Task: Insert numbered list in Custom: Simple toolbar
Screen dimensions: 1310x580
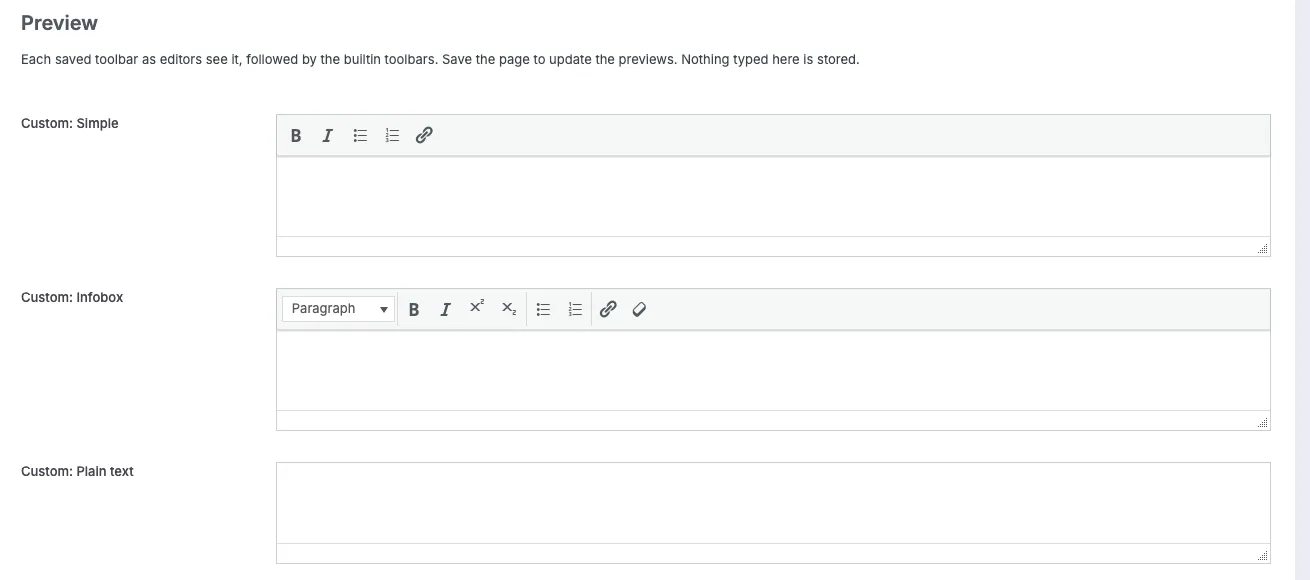Action: pyautogui.click(x=392, y=136)
